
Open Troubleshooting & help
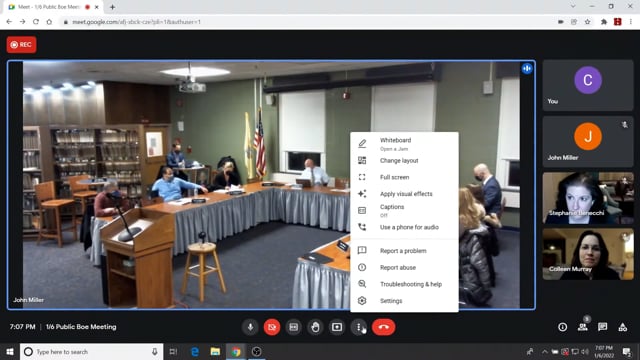coord(404,284)
